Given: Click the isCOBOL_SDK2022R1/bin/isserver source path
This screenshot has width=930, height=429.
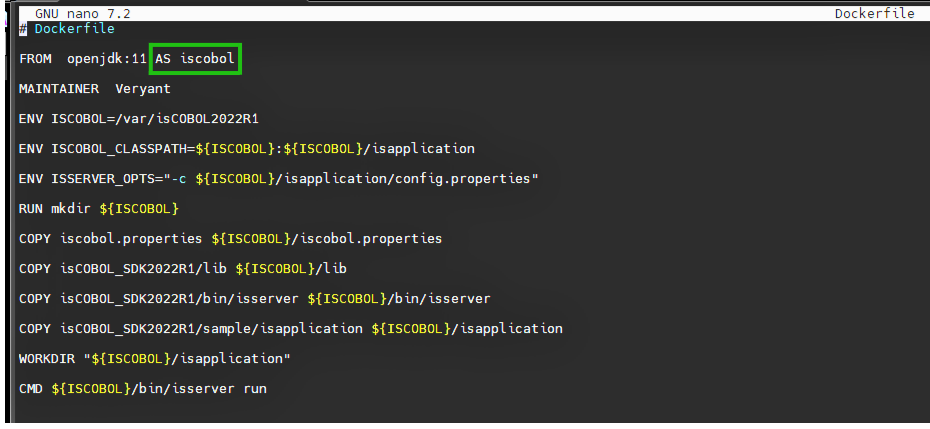Looking at the screenshot, I should [179, 299].
